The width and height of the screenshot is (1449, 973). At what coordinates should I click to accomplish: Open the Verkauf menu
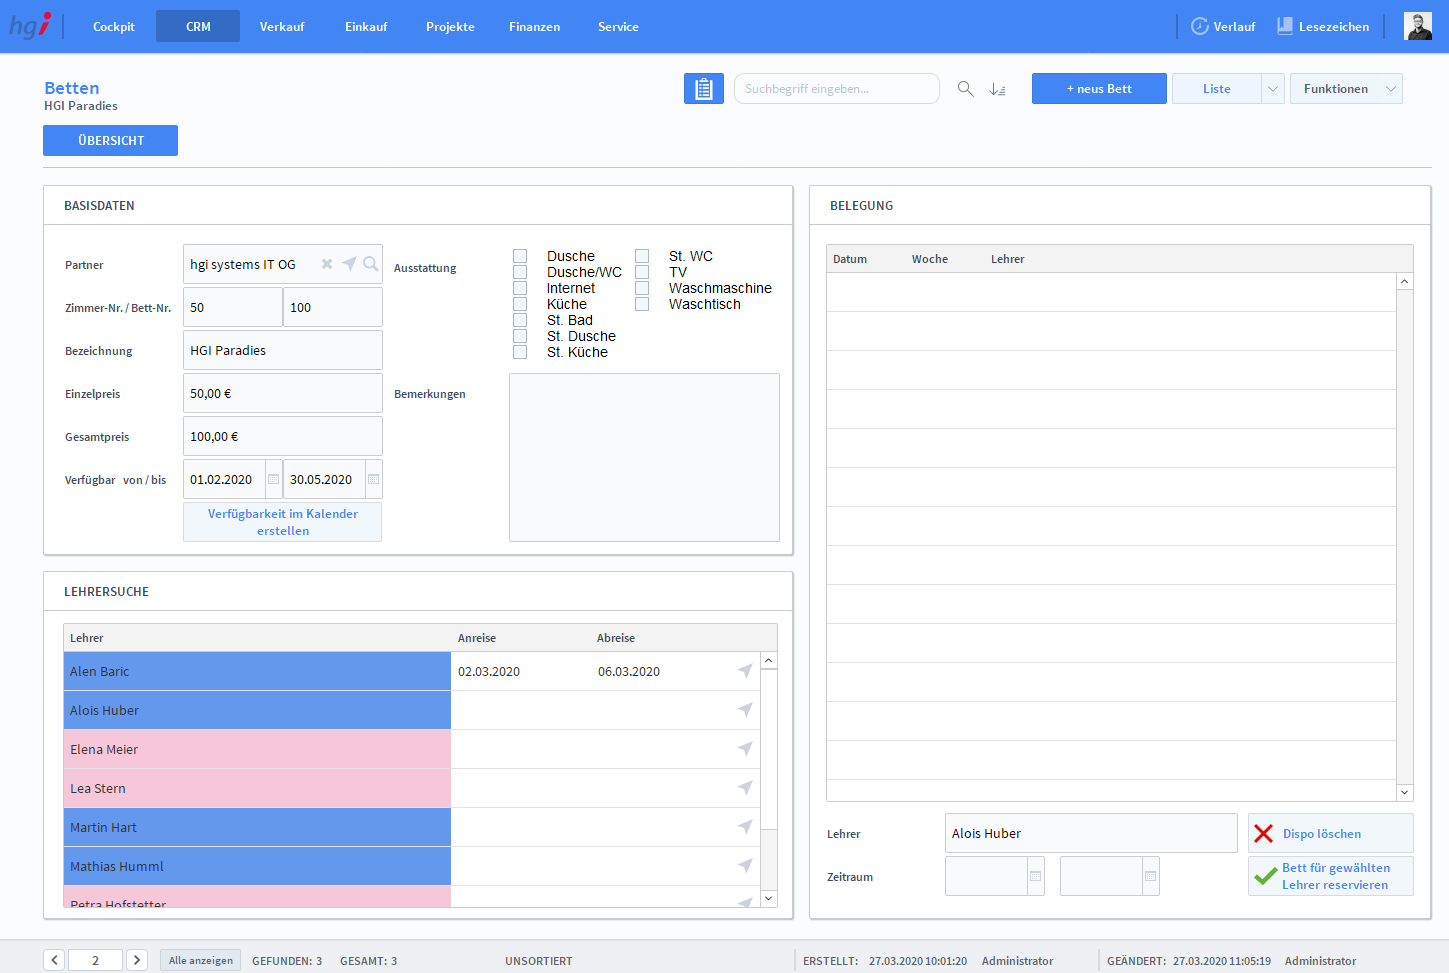click(282, 27)
